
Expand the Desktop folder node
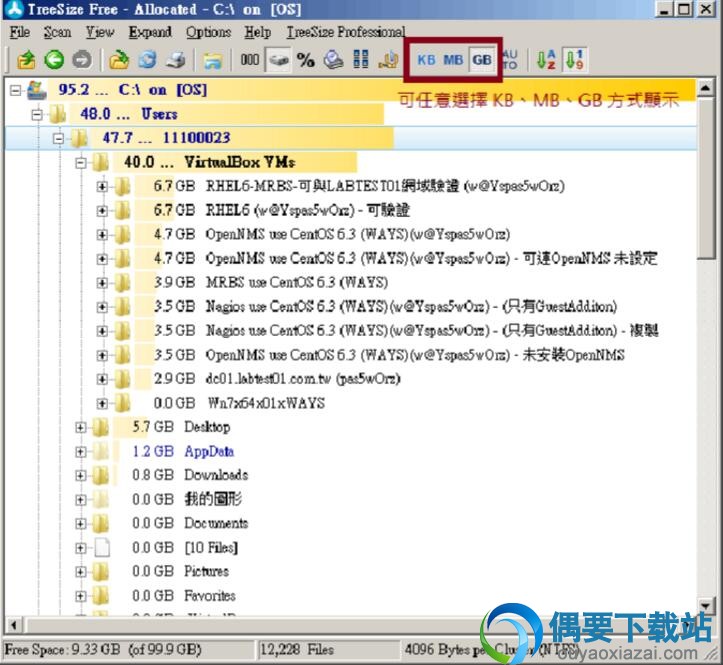[81, 428]
